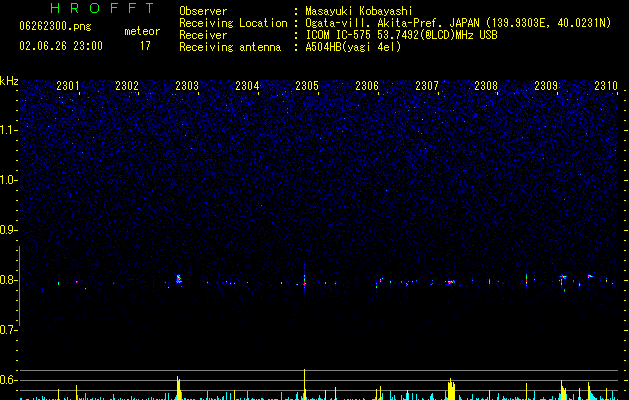Click the meteor count label
Viewport: 629px width, 400px height.
pos(142,31)
